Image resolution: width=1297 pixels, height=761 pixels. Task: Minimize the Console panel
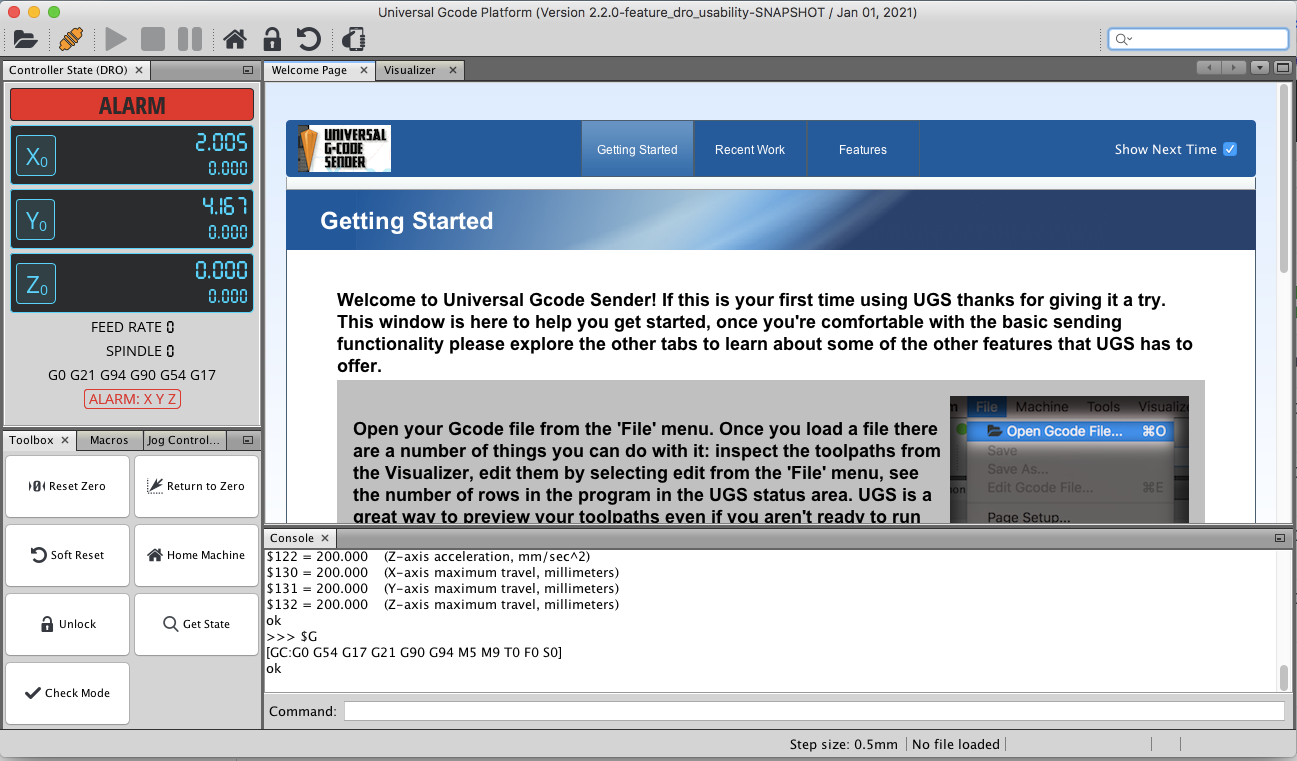(x=1280, y=538)
